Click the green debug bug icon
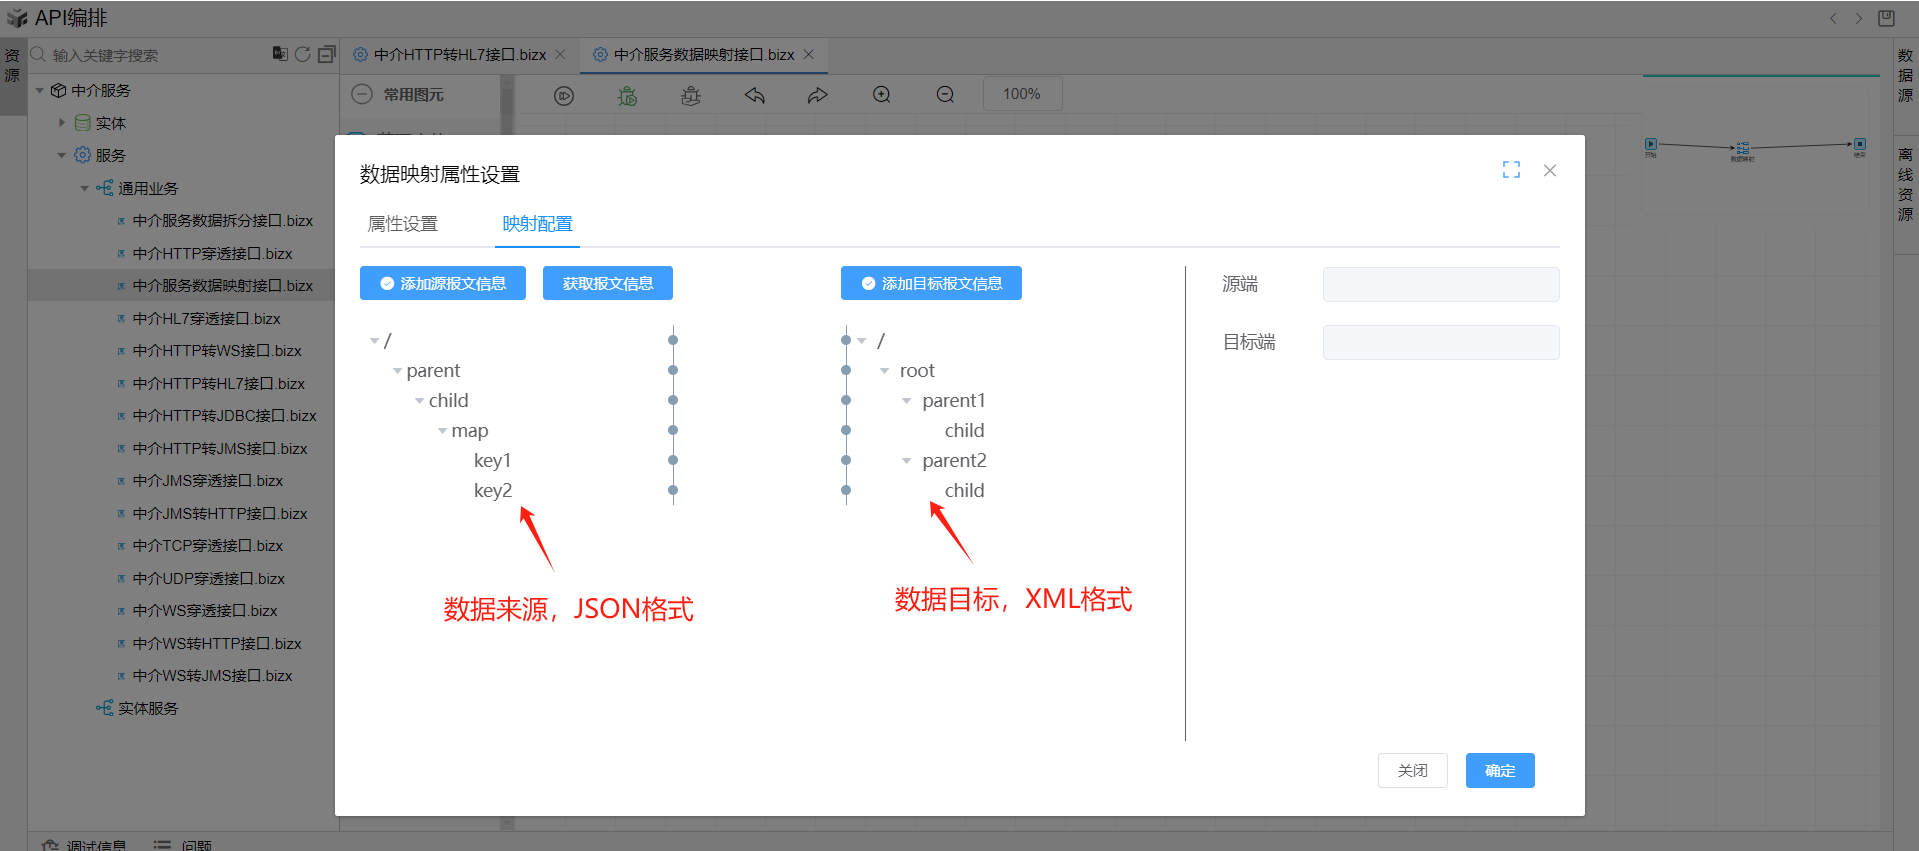Viewport: 1919px width, 851px height. coord(627,95)
